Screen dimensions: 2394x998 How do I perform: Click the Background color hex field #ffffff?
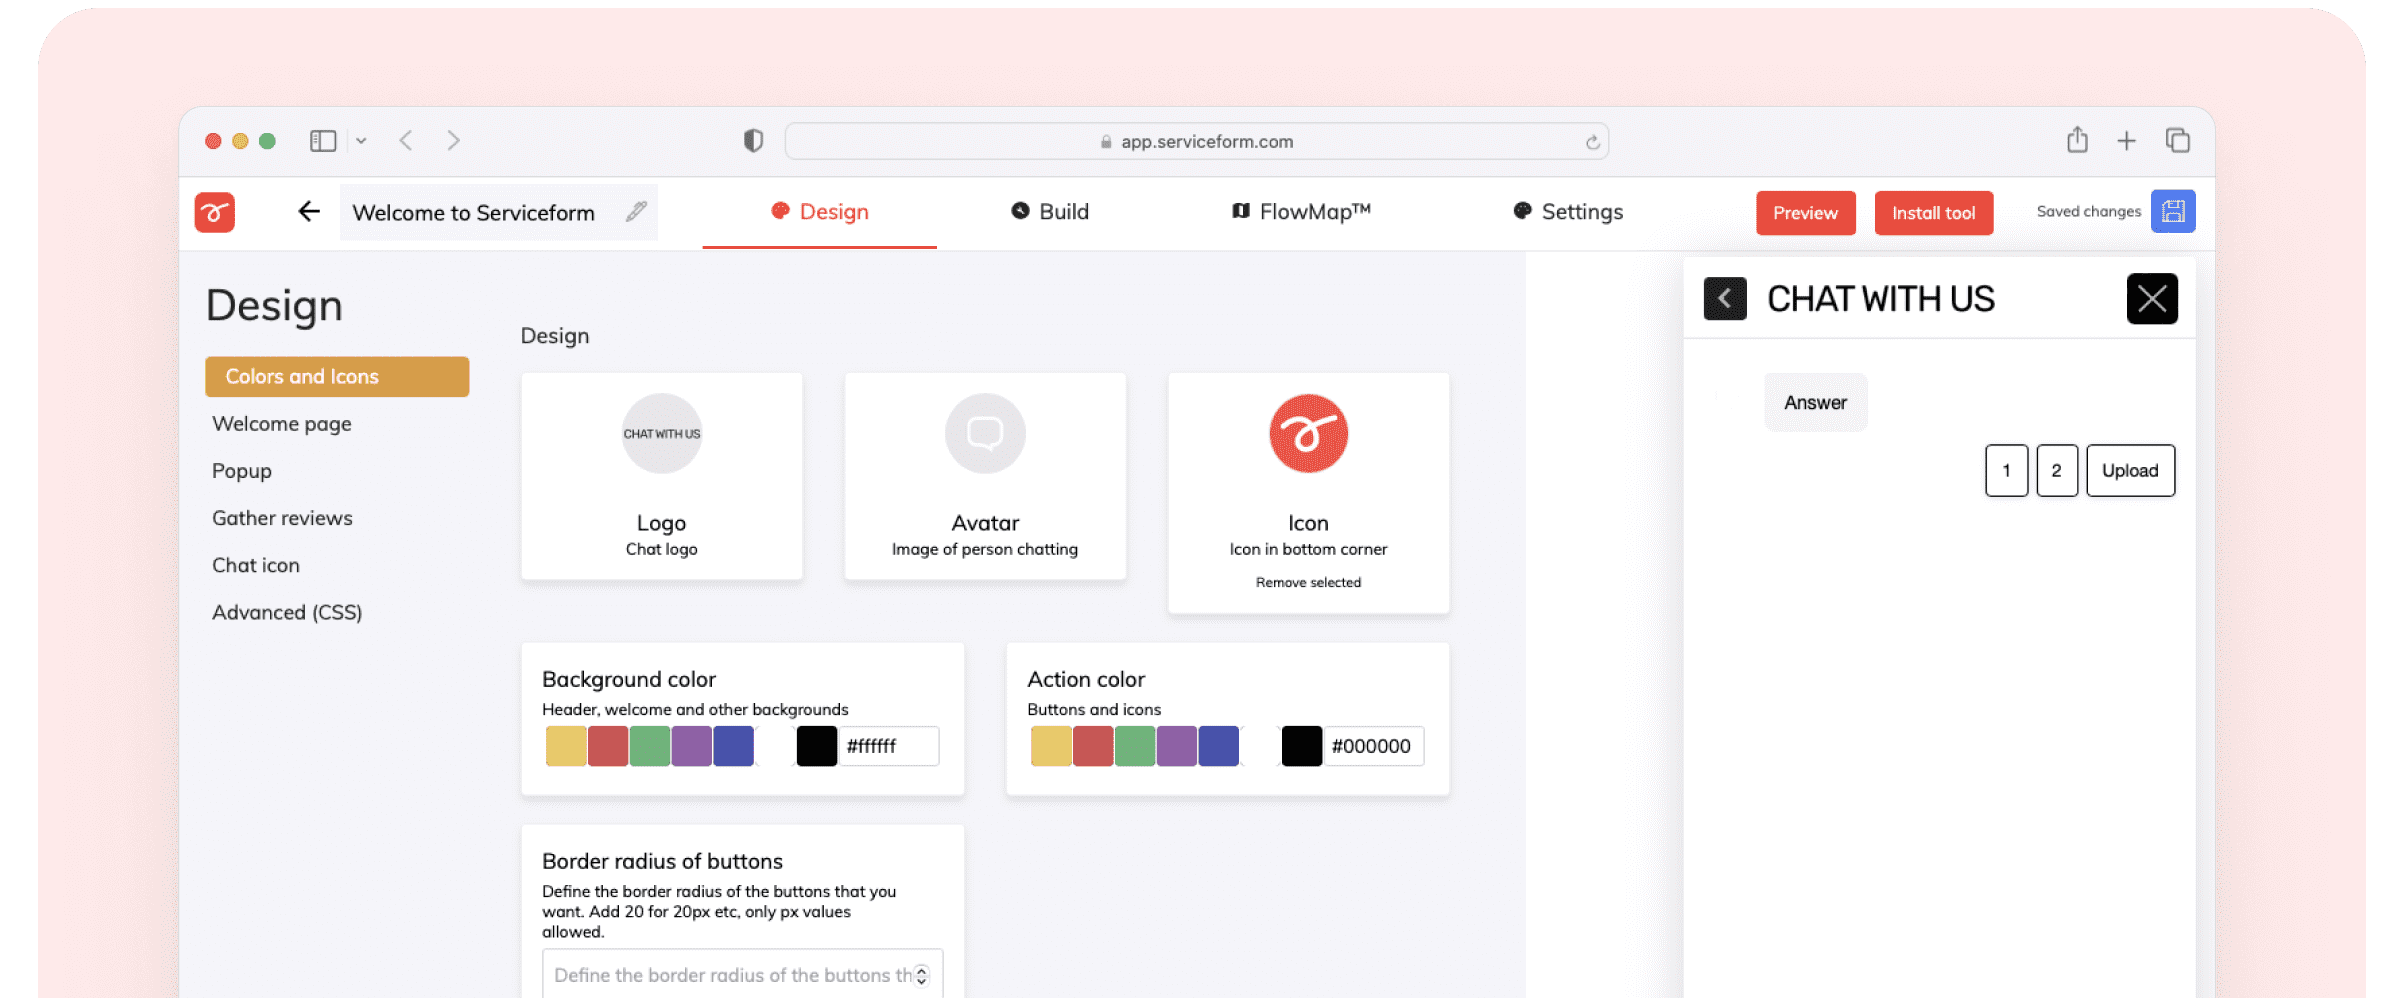(889, 746)
